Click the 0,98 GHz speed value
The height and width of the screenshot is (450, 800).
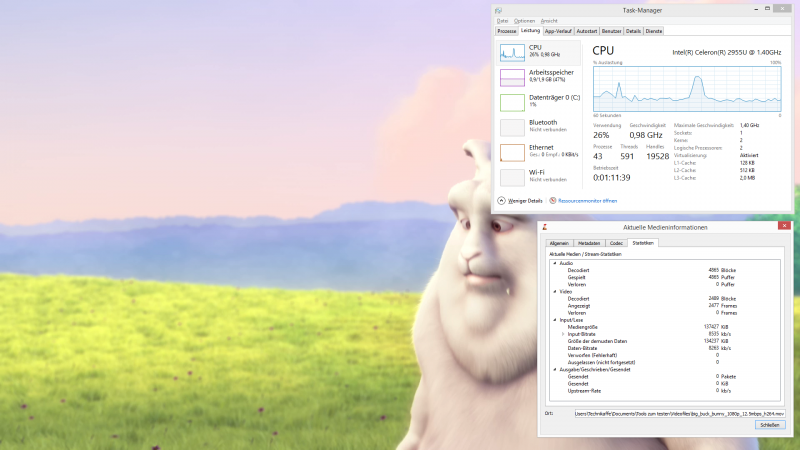pyautogui.click(x=645, y=135)
